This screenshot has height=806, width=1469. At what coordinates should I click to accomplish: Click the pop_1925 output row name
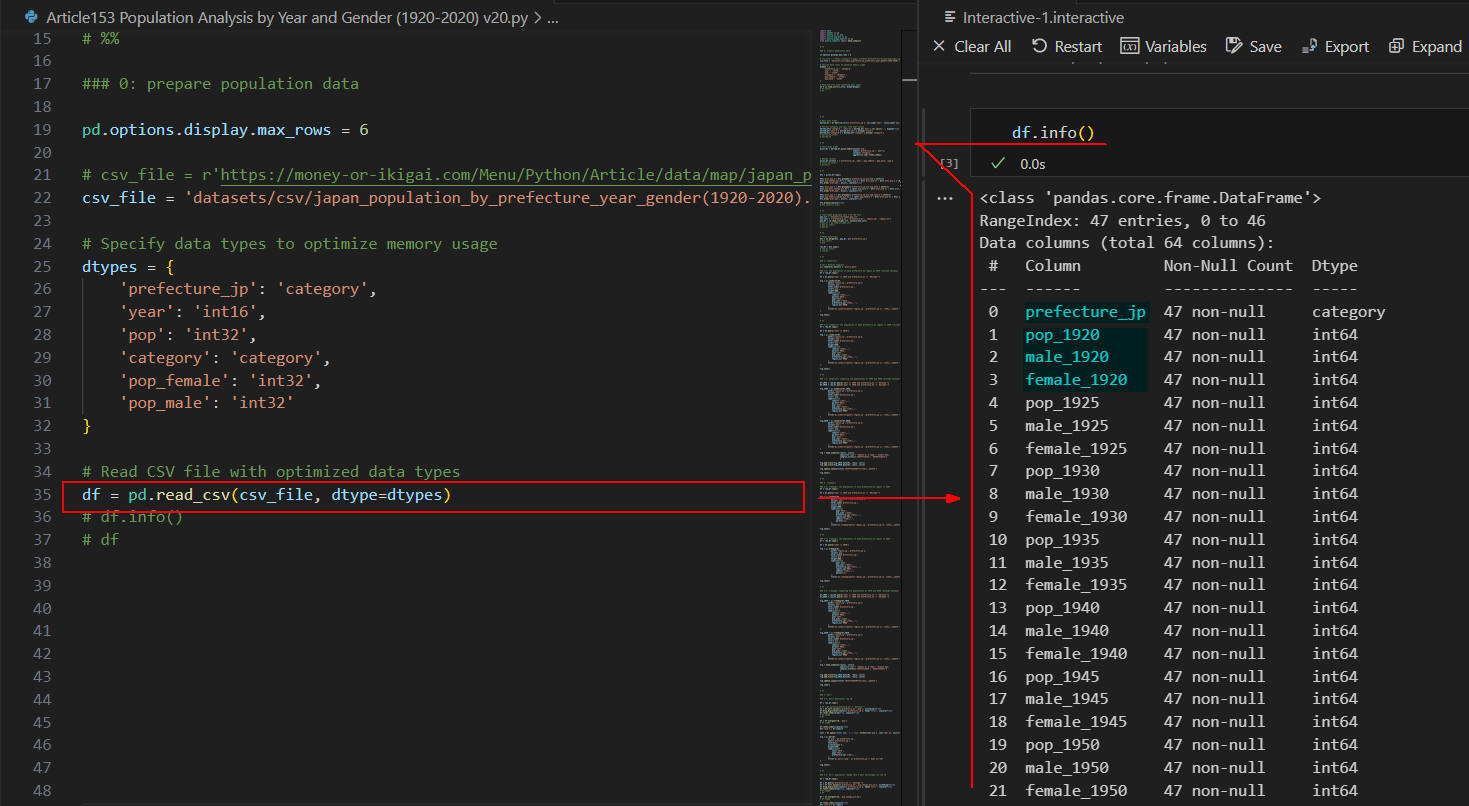tap(1062, 403)
